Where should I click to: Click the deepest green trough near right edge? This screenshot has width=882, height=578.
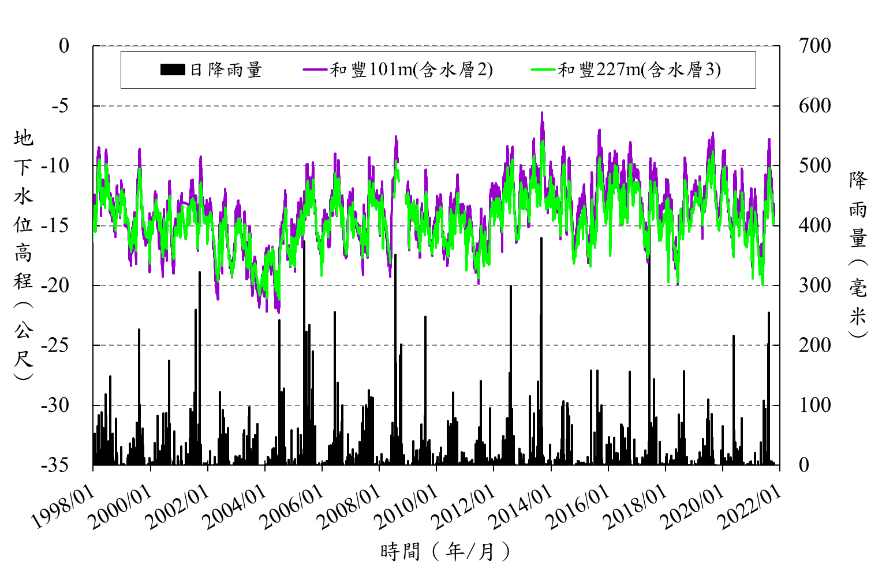pyautogui.click(x=763, y=283)
